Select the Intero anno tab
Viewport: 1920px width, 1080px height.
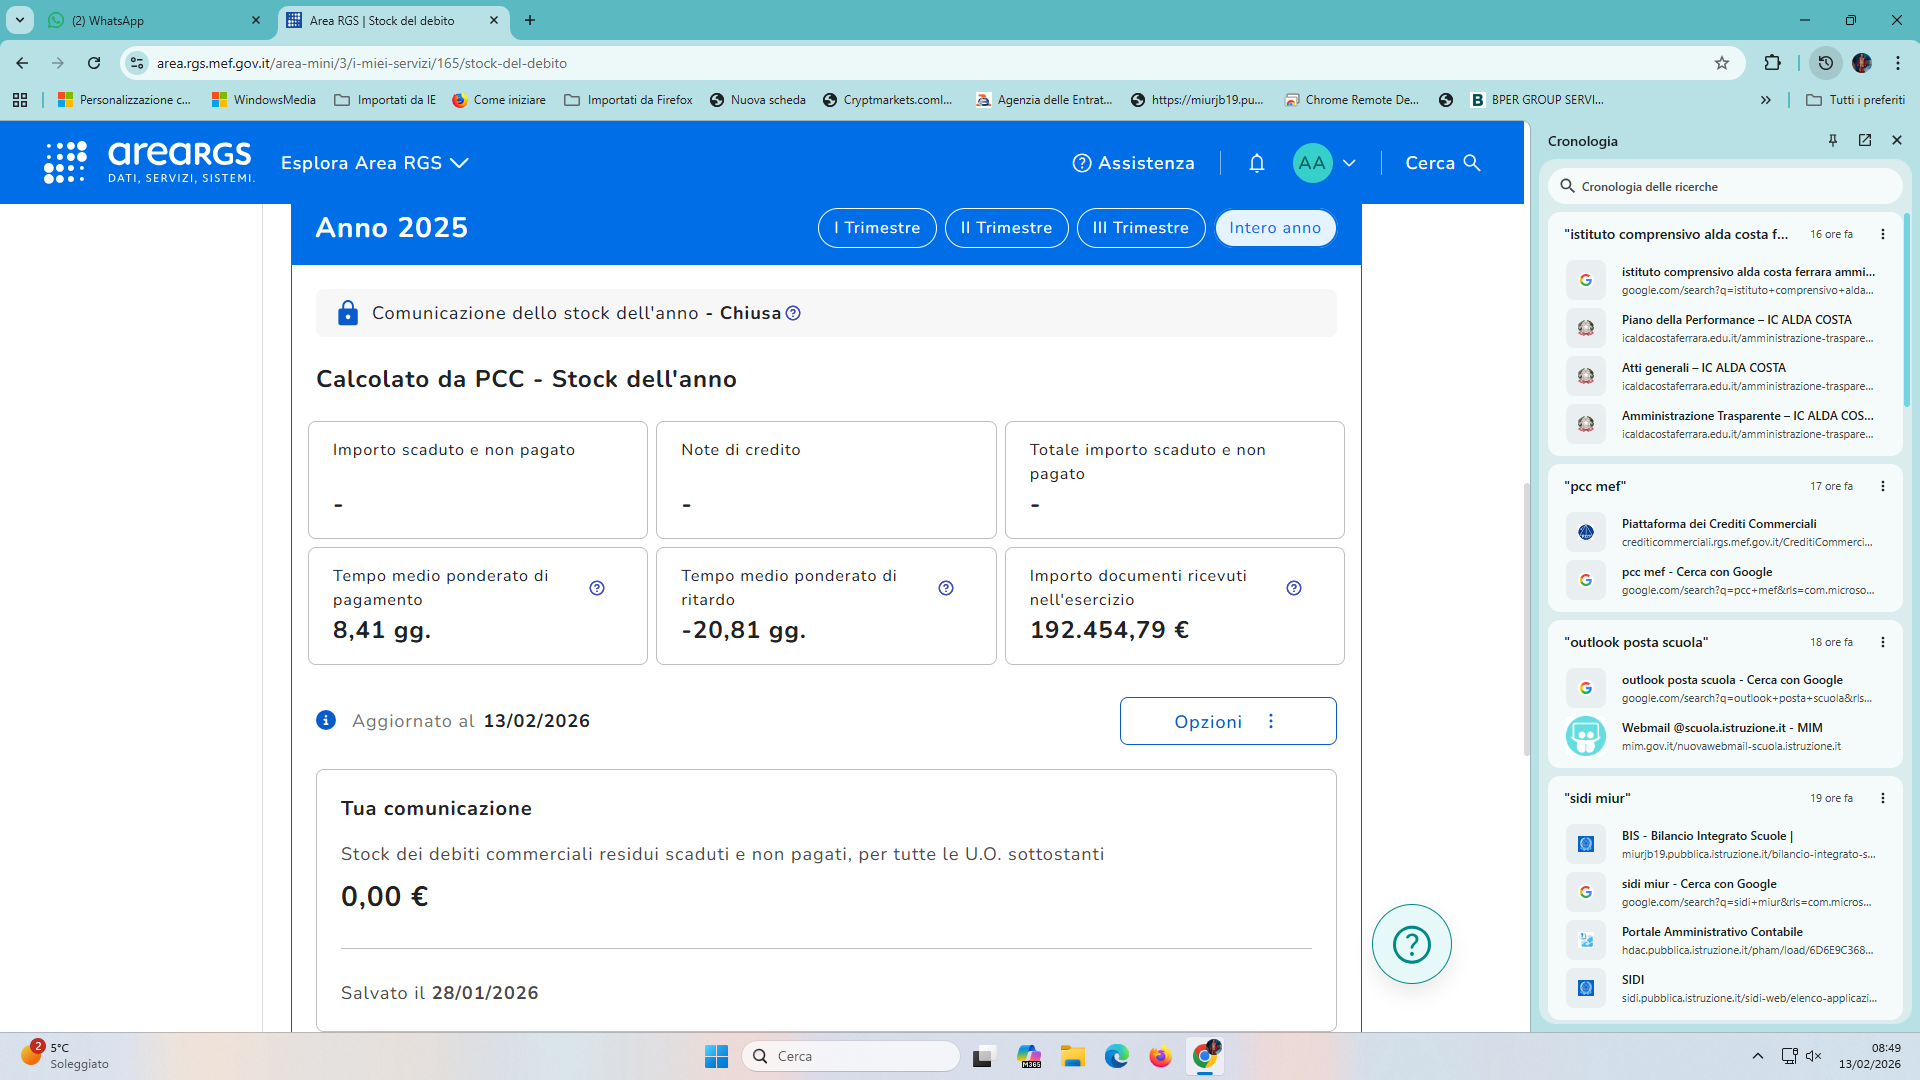click(x=1275, y=228)
